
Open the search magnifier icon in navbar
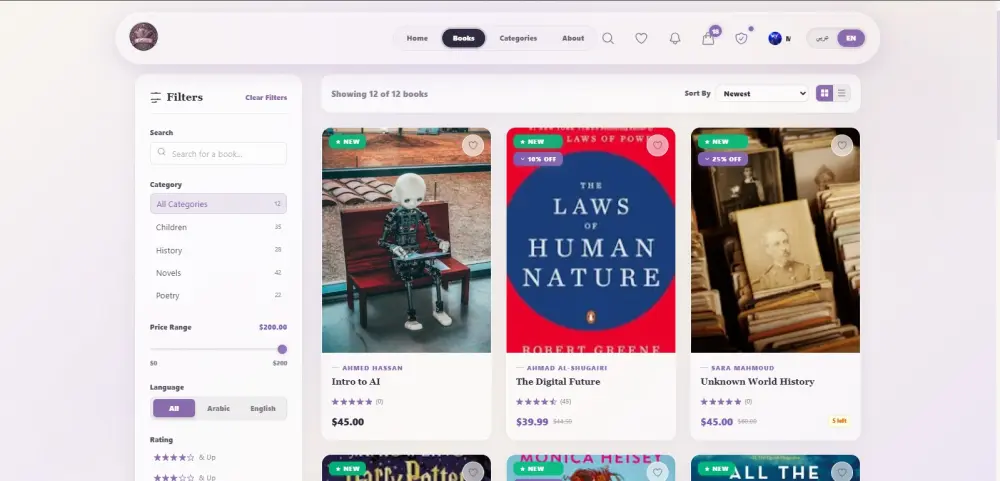(x=608, y=38)
